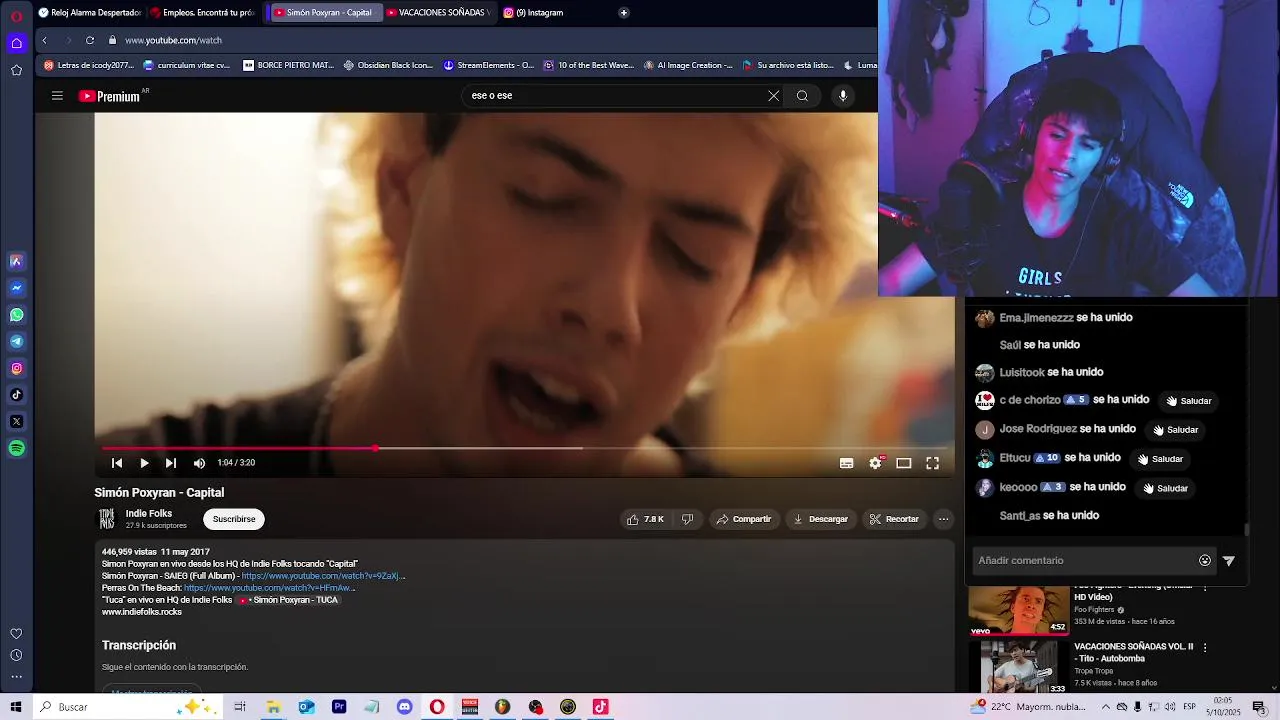Greet 'c de chorizo' with Saludar
The width and height of the screenshot is (1280, 720).
point(1189,401)
